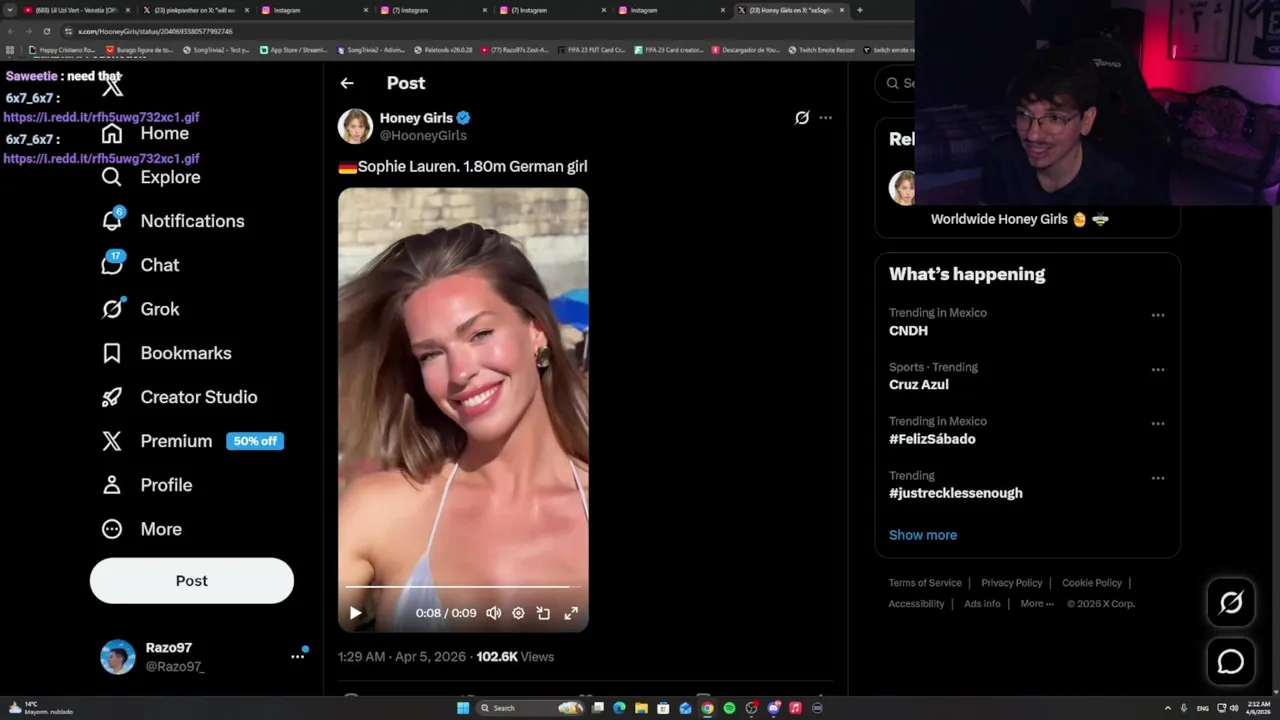Open Ads info footer link
This screenshot has height=720, width=1280.
click(x=982, y=604)
